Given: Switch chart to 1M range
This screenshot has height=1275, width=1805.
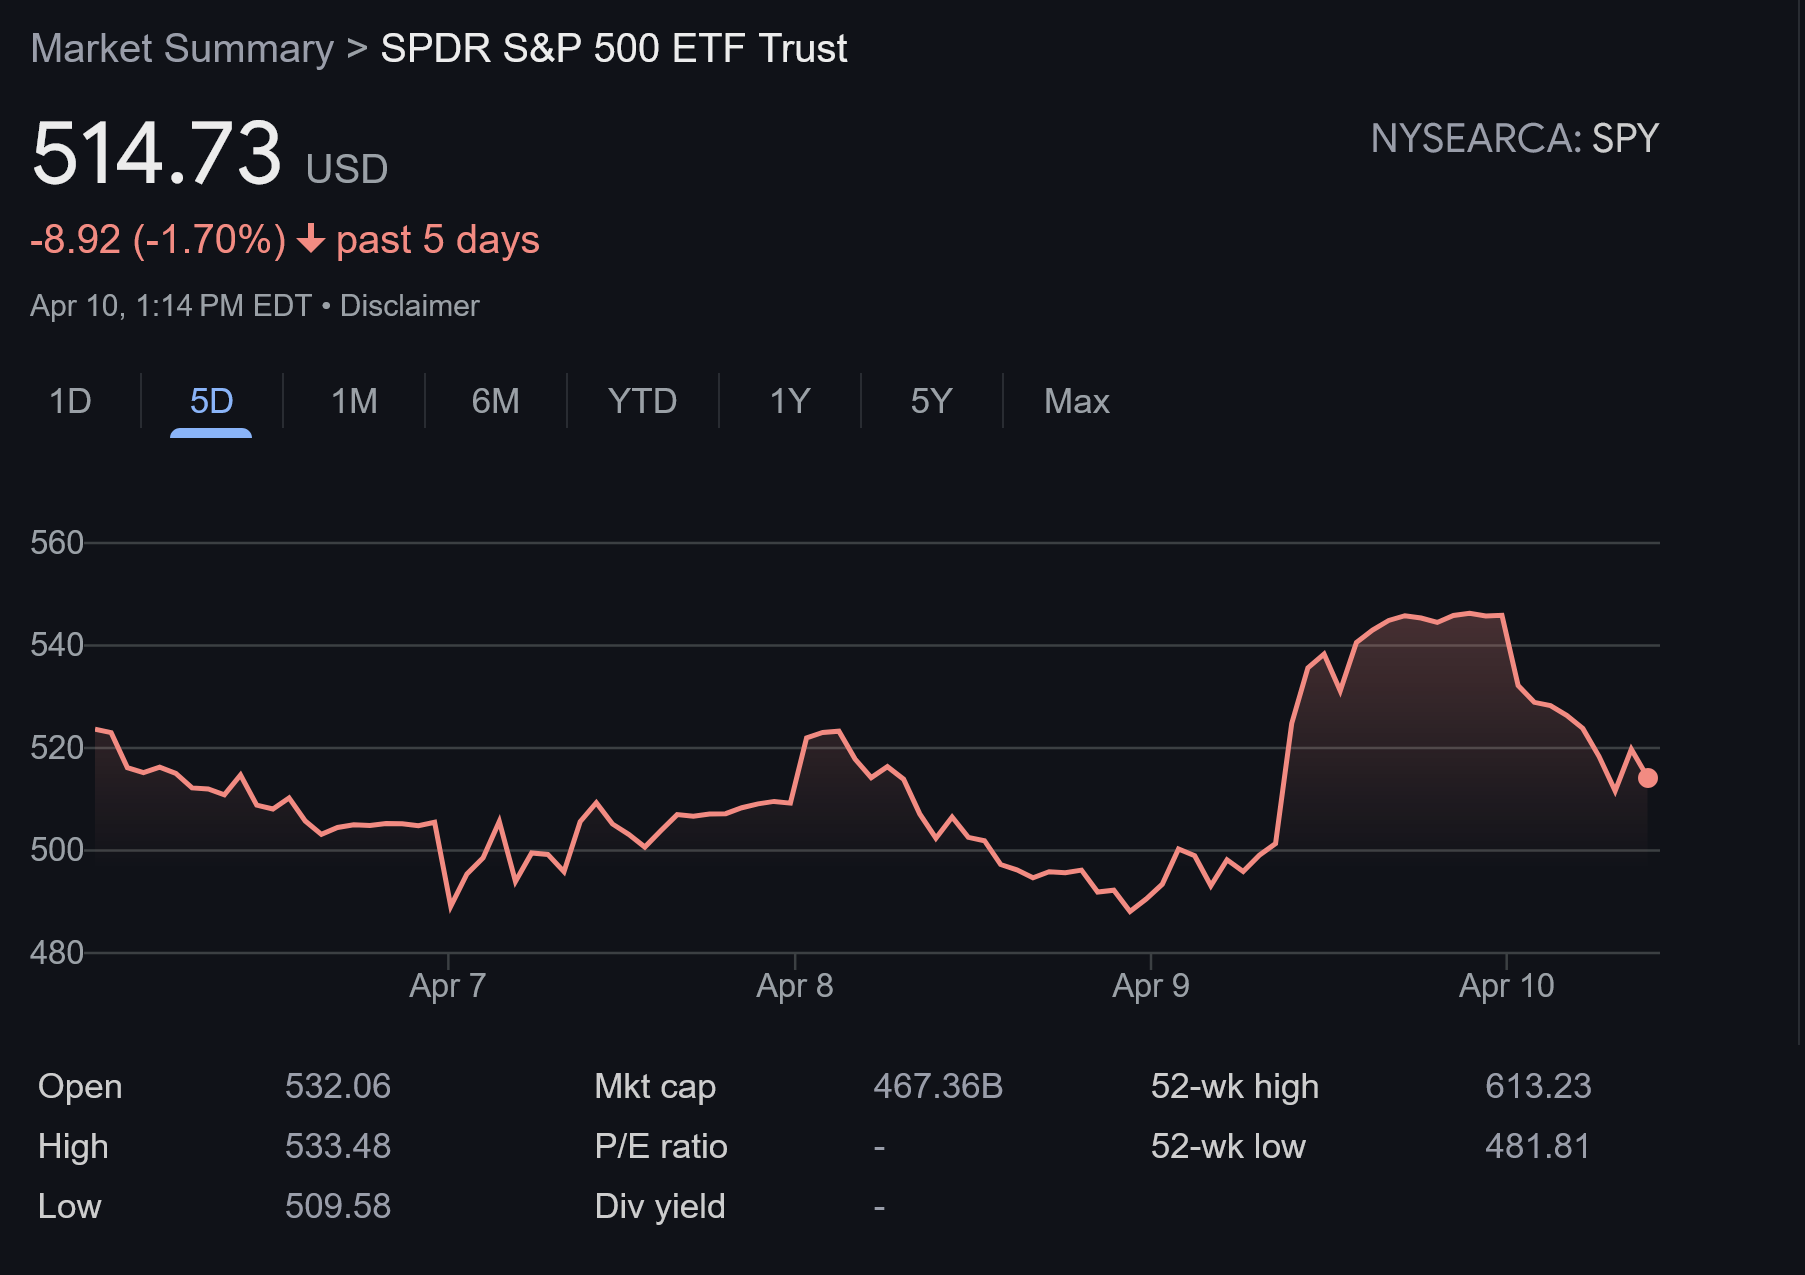Looking at the screenshot, I should click(x=354, y=401).
